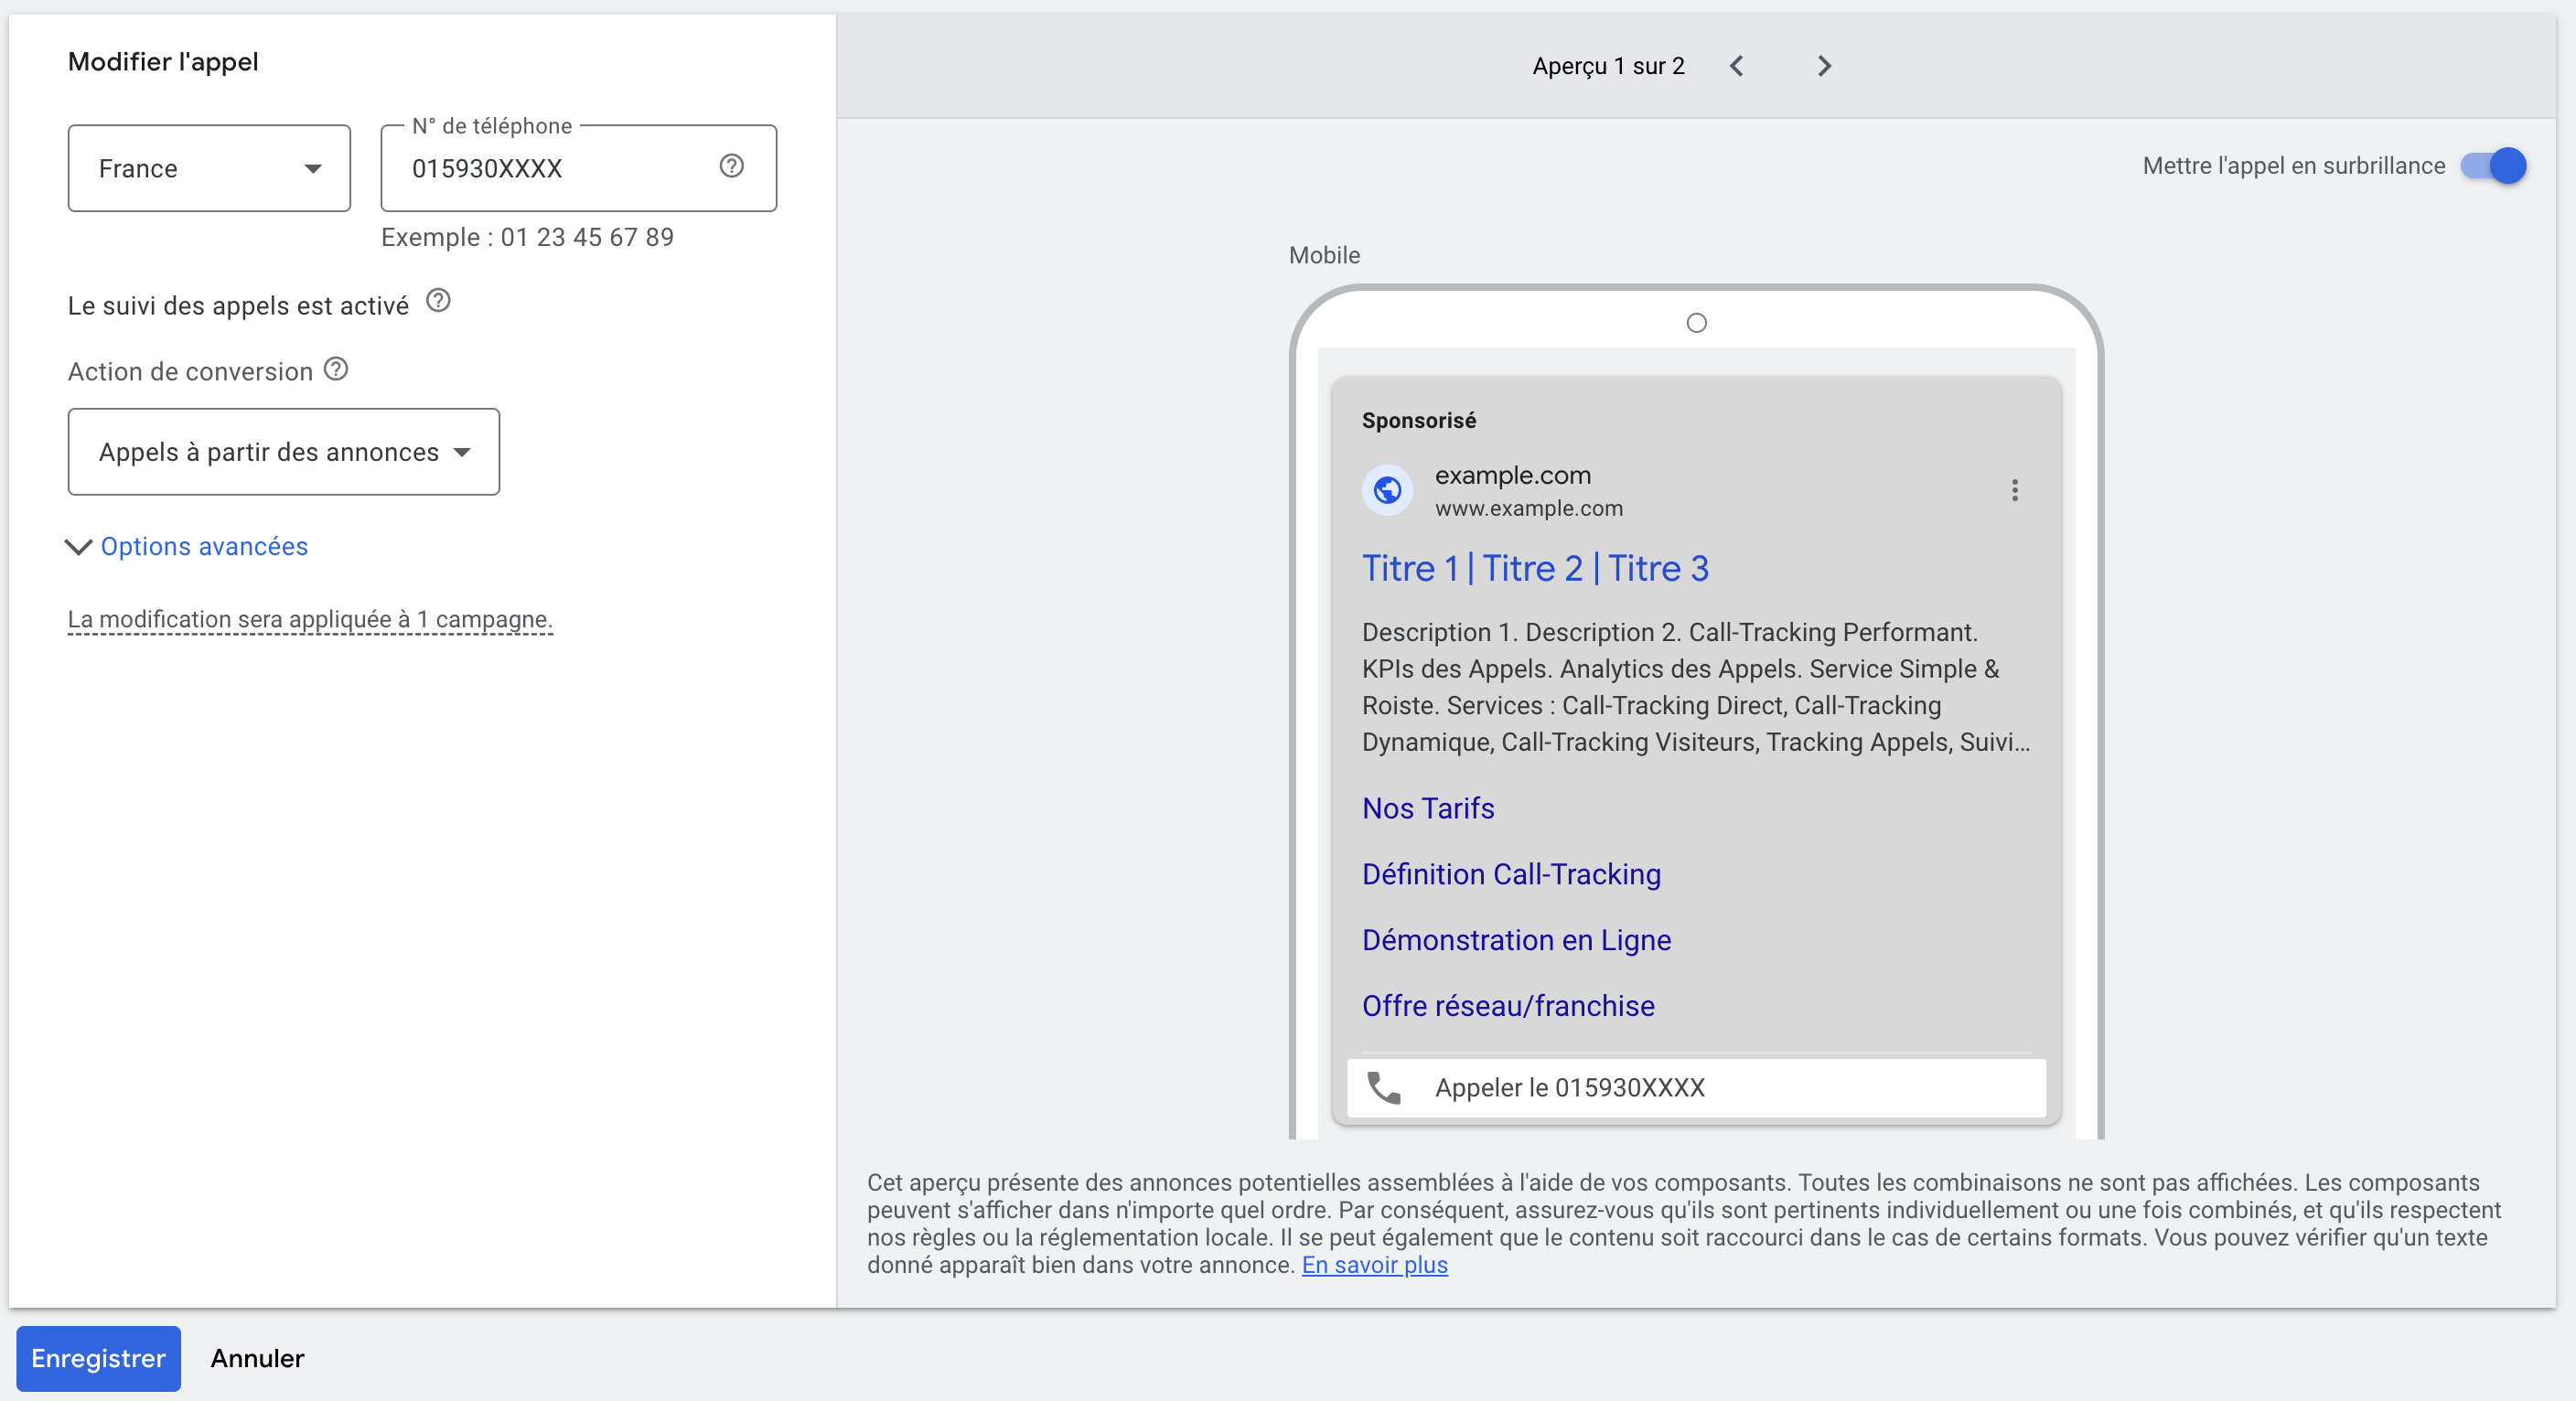Screen dimensions: 2576x1401
Task: Click the globe favicon of example.com
Action: coord(1387,490)
